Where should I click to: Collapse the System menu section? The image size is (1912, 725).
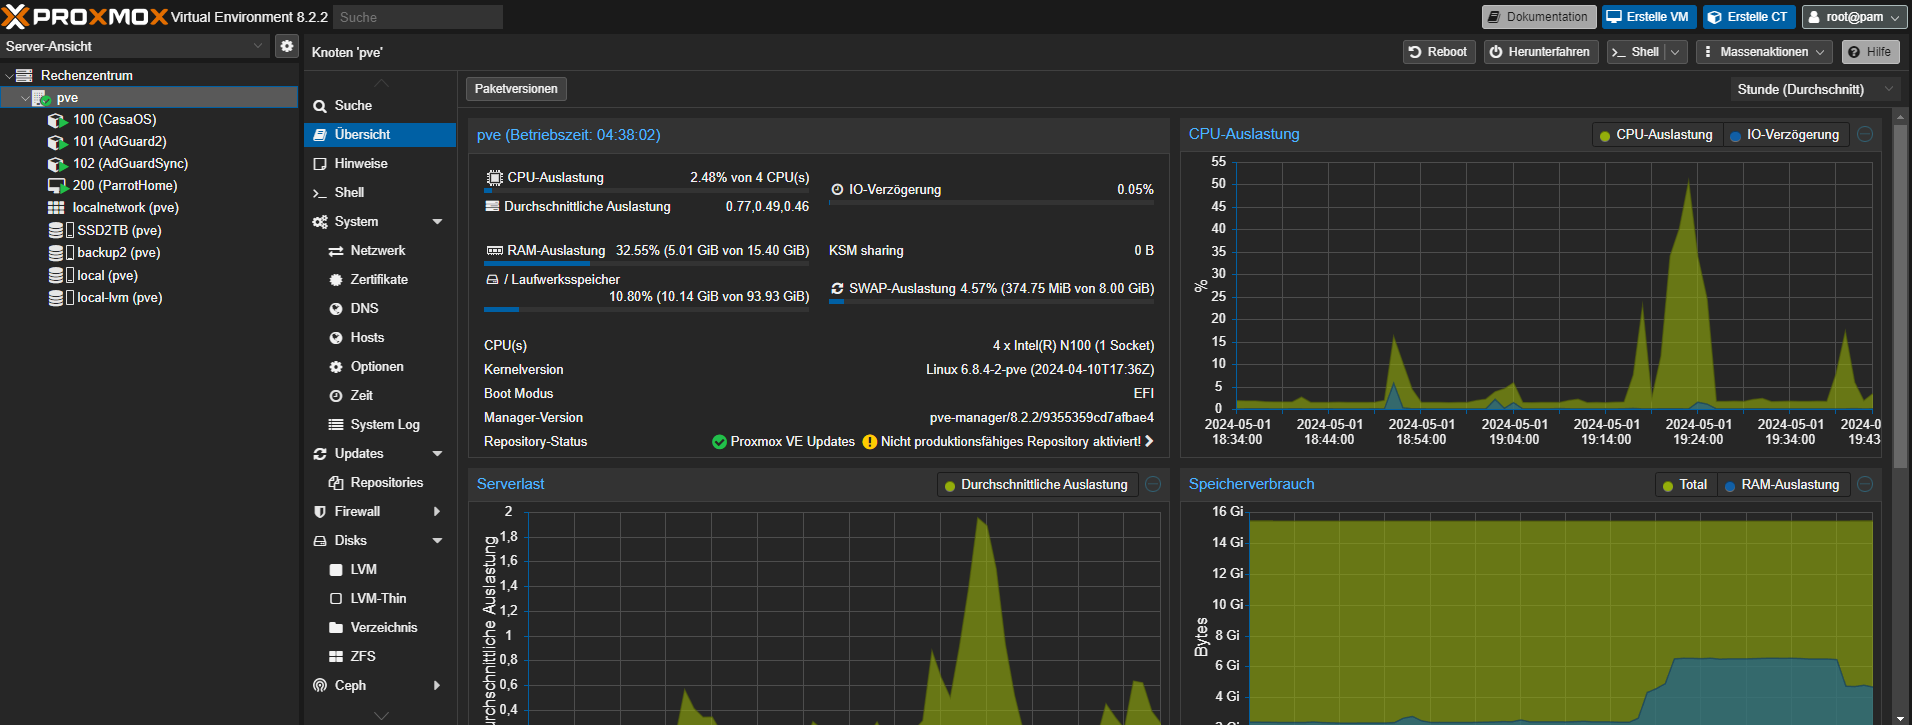(437, 222)
